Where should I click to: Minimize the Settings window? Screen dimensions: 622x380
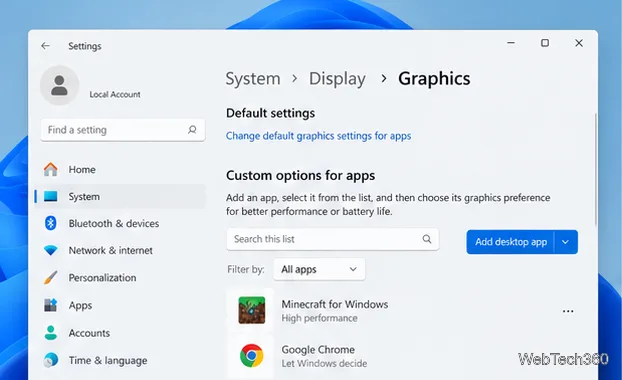[x=511, y=43]
